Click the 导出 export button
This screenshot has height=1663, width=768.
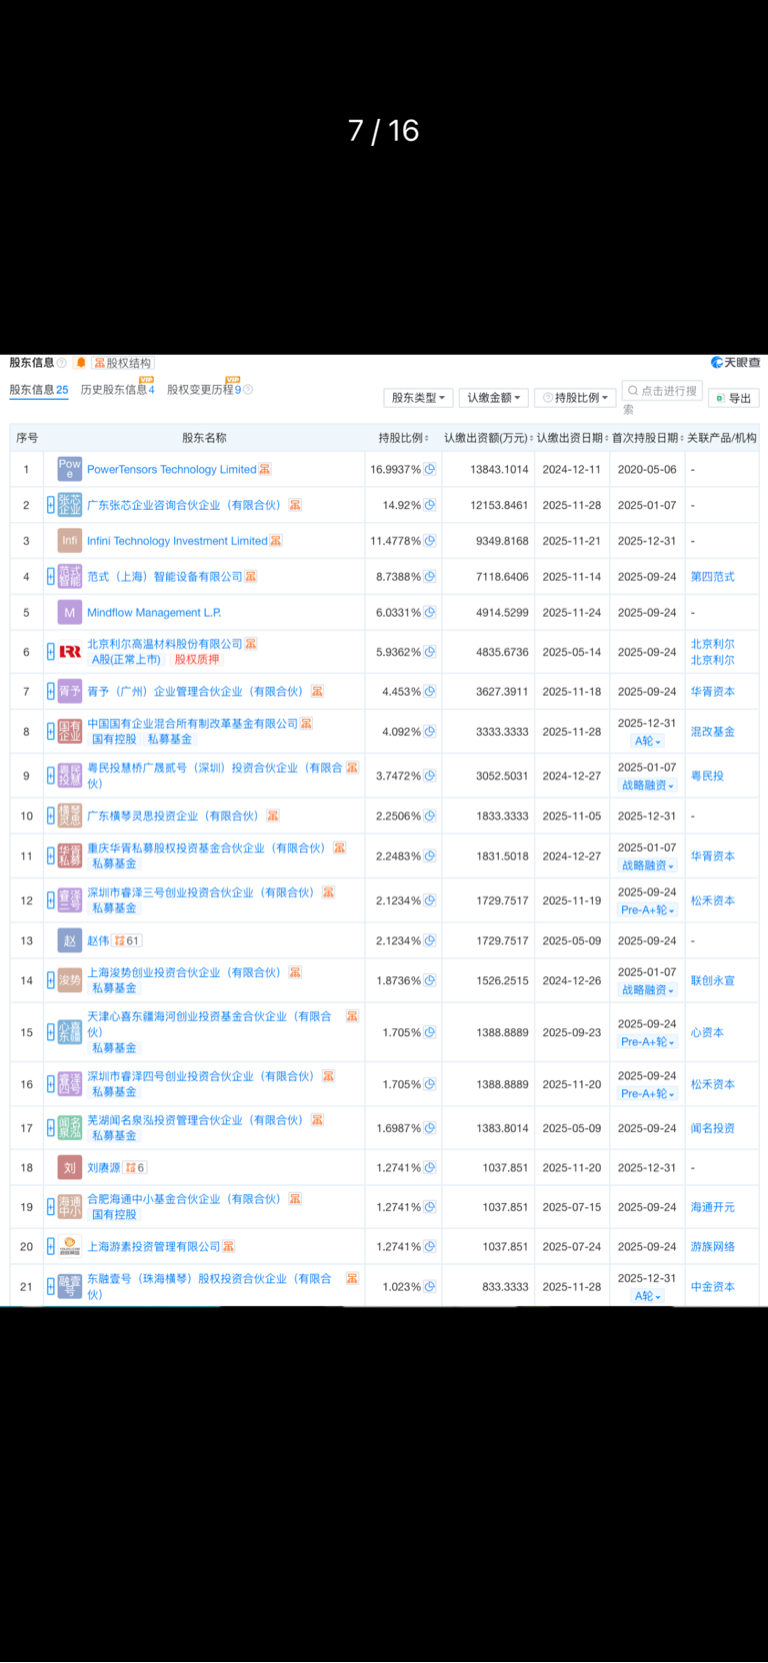pyautogui.click(x=734, y=398)
